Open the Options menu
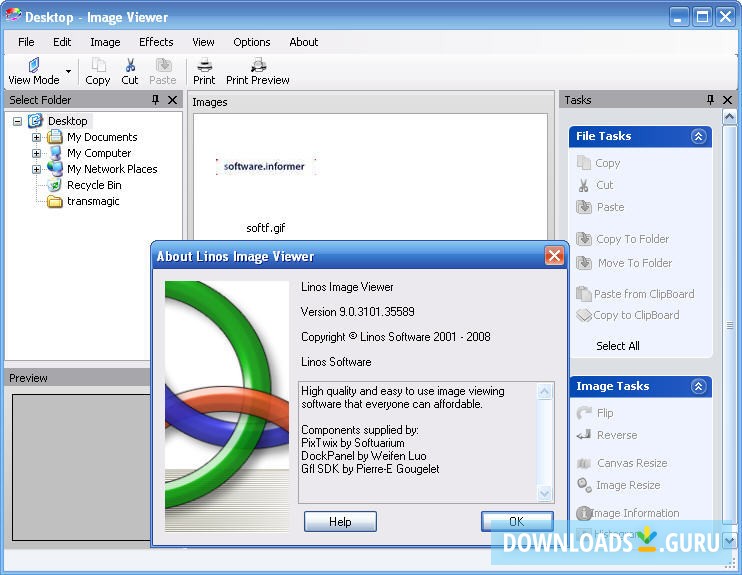Viewport: 742px width, 575px height. click(x=252, y=42)
